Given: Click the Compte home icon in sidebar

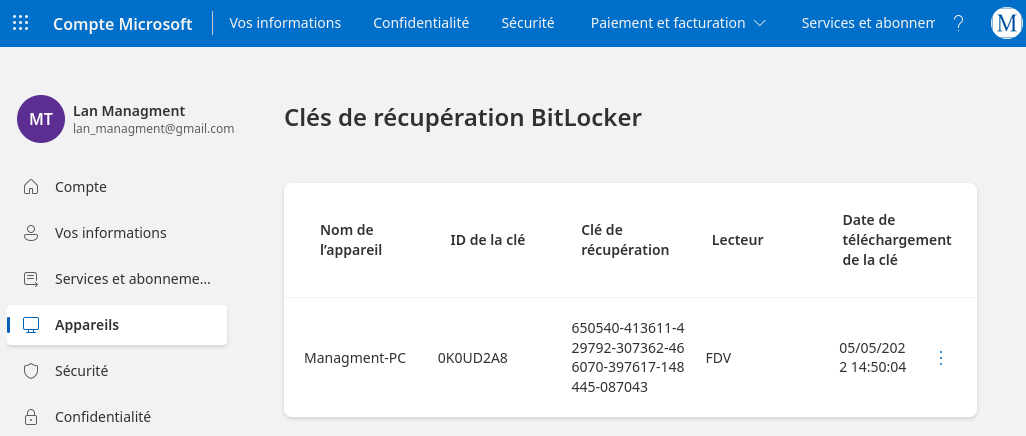Looking at the screenshot, I should 31,187.
